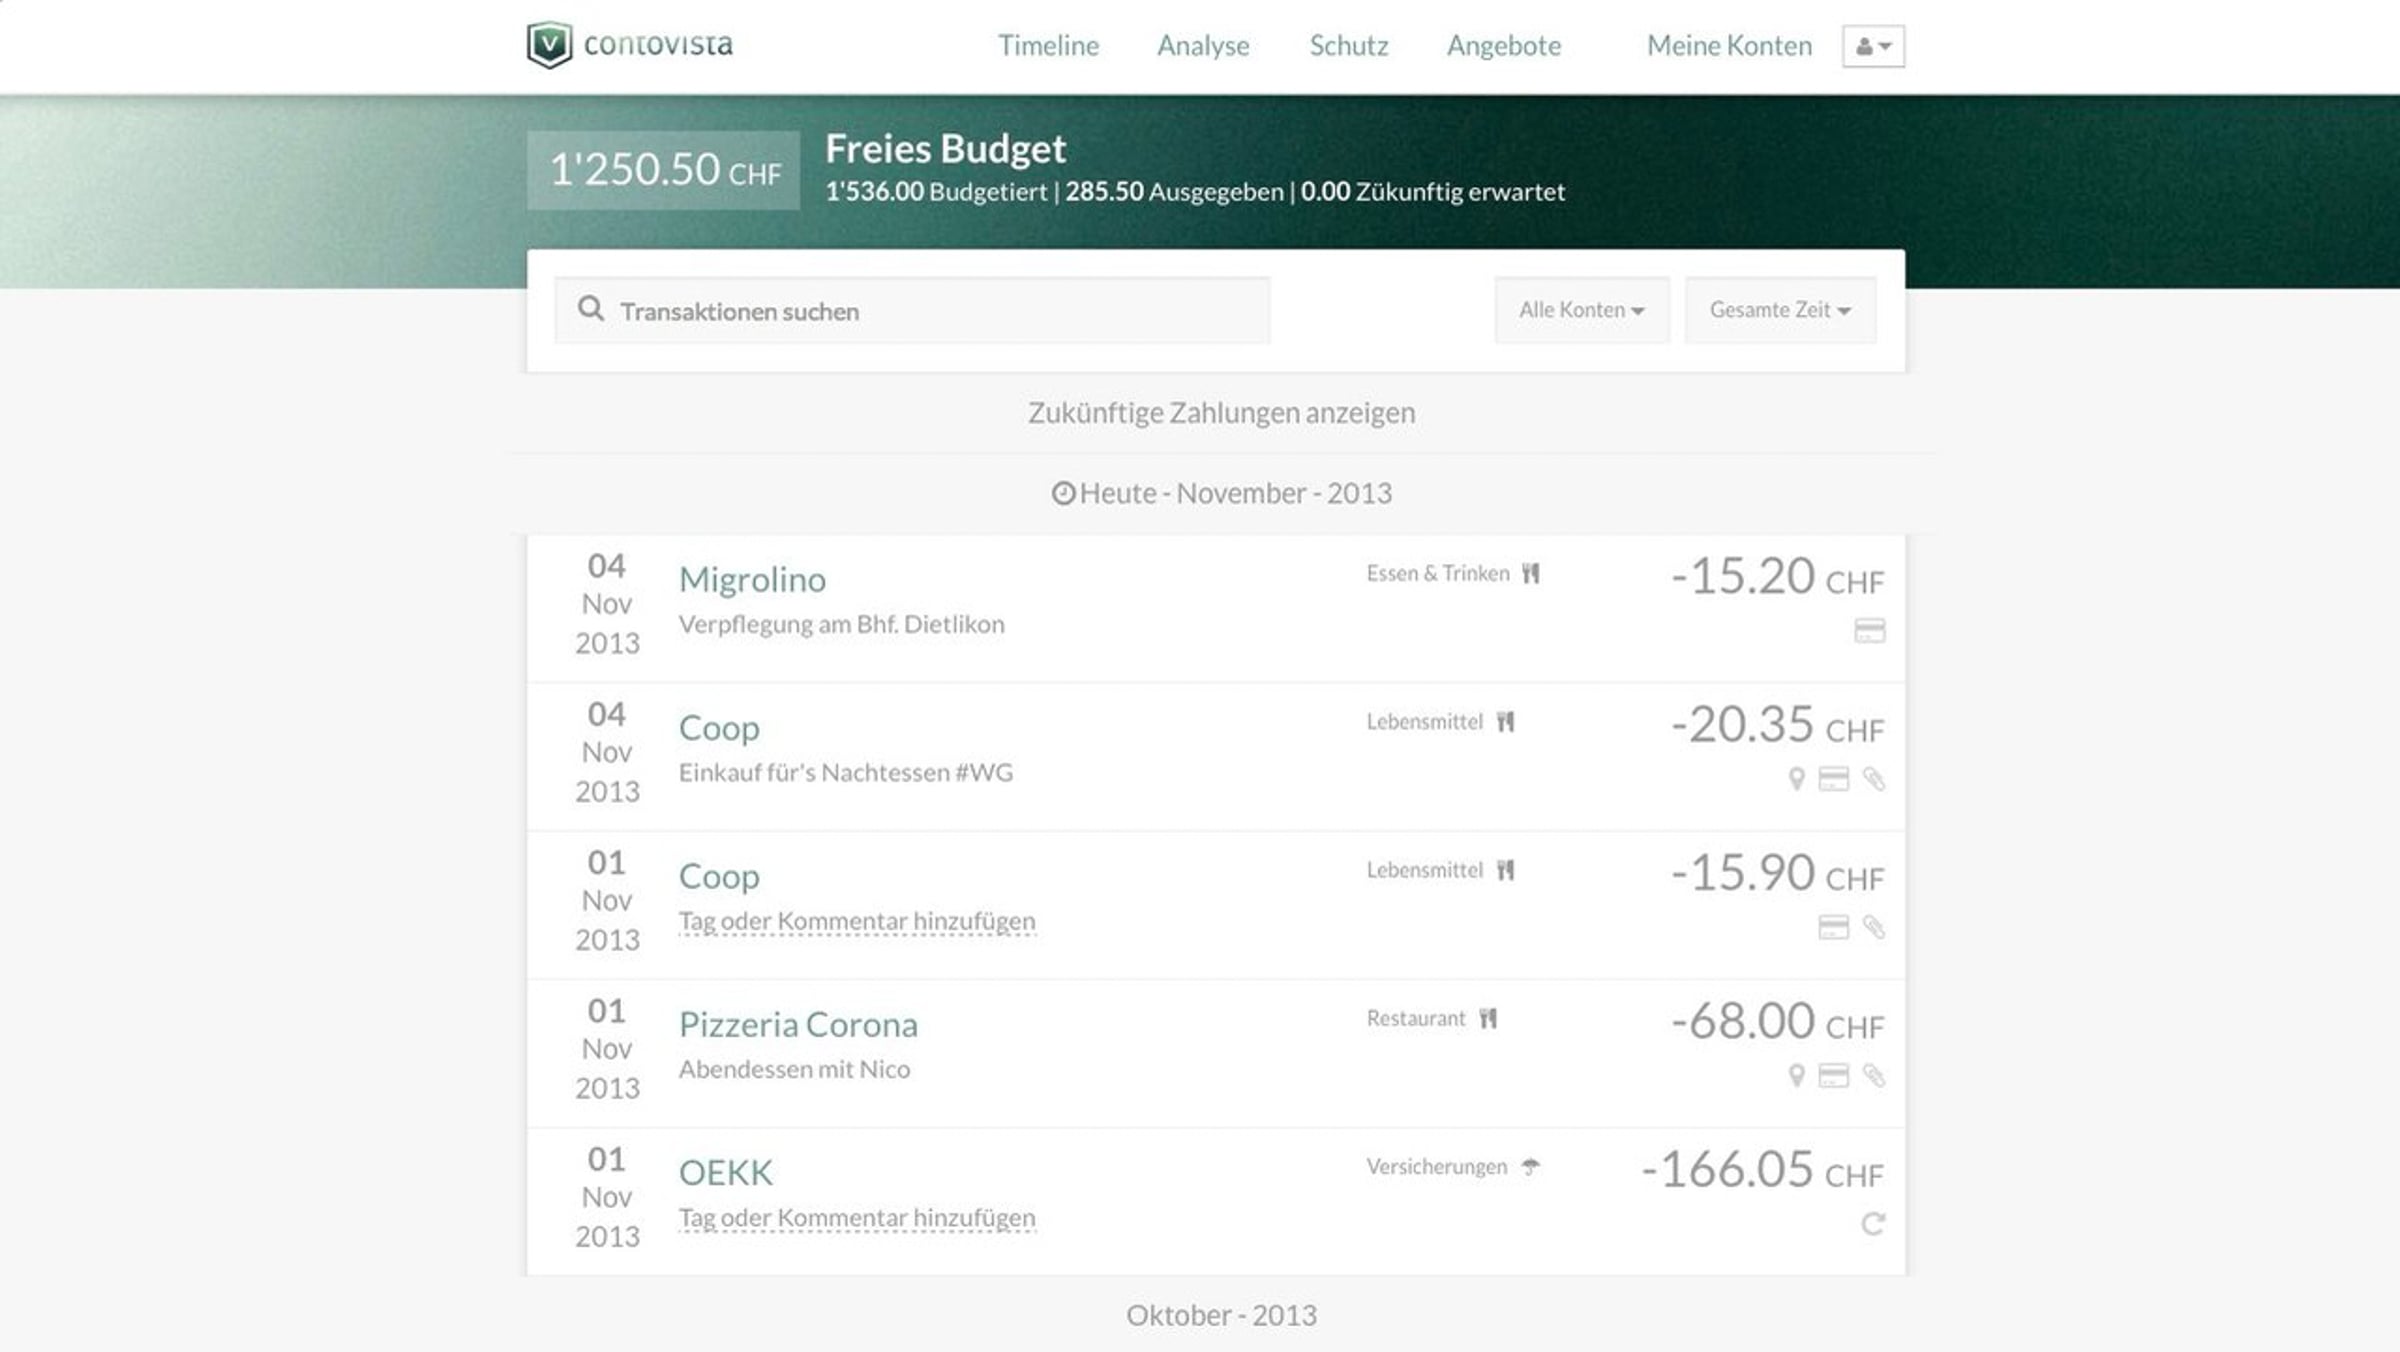Click the Restaurant category label

click(1415, 1018)
